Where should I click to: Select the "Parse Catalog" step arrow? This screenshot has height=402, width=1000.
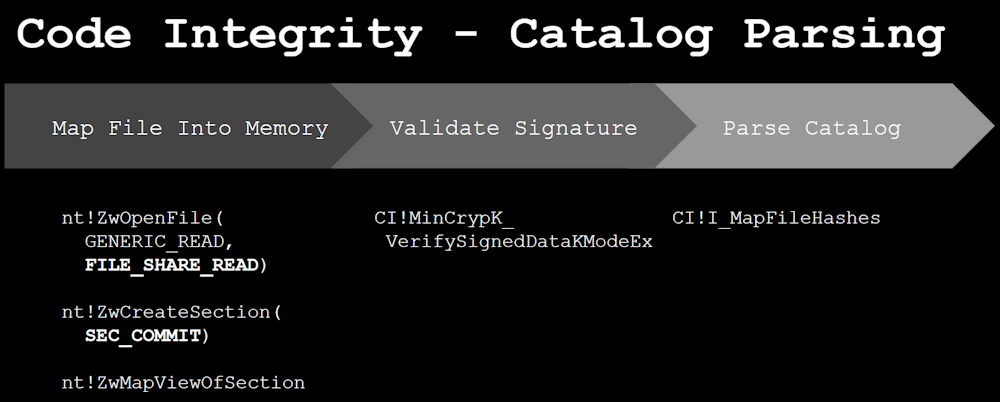pyautogui.click(x=811, y=128)
